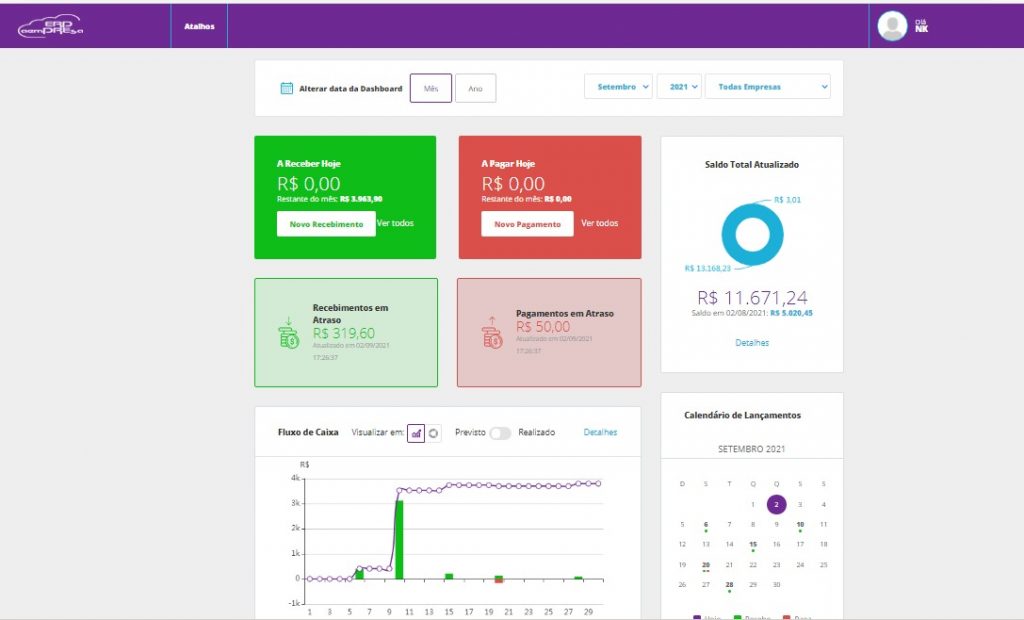Select day 15 in the calendar
This screenshot has height=620, width=1024.
(x=753, y=545)
